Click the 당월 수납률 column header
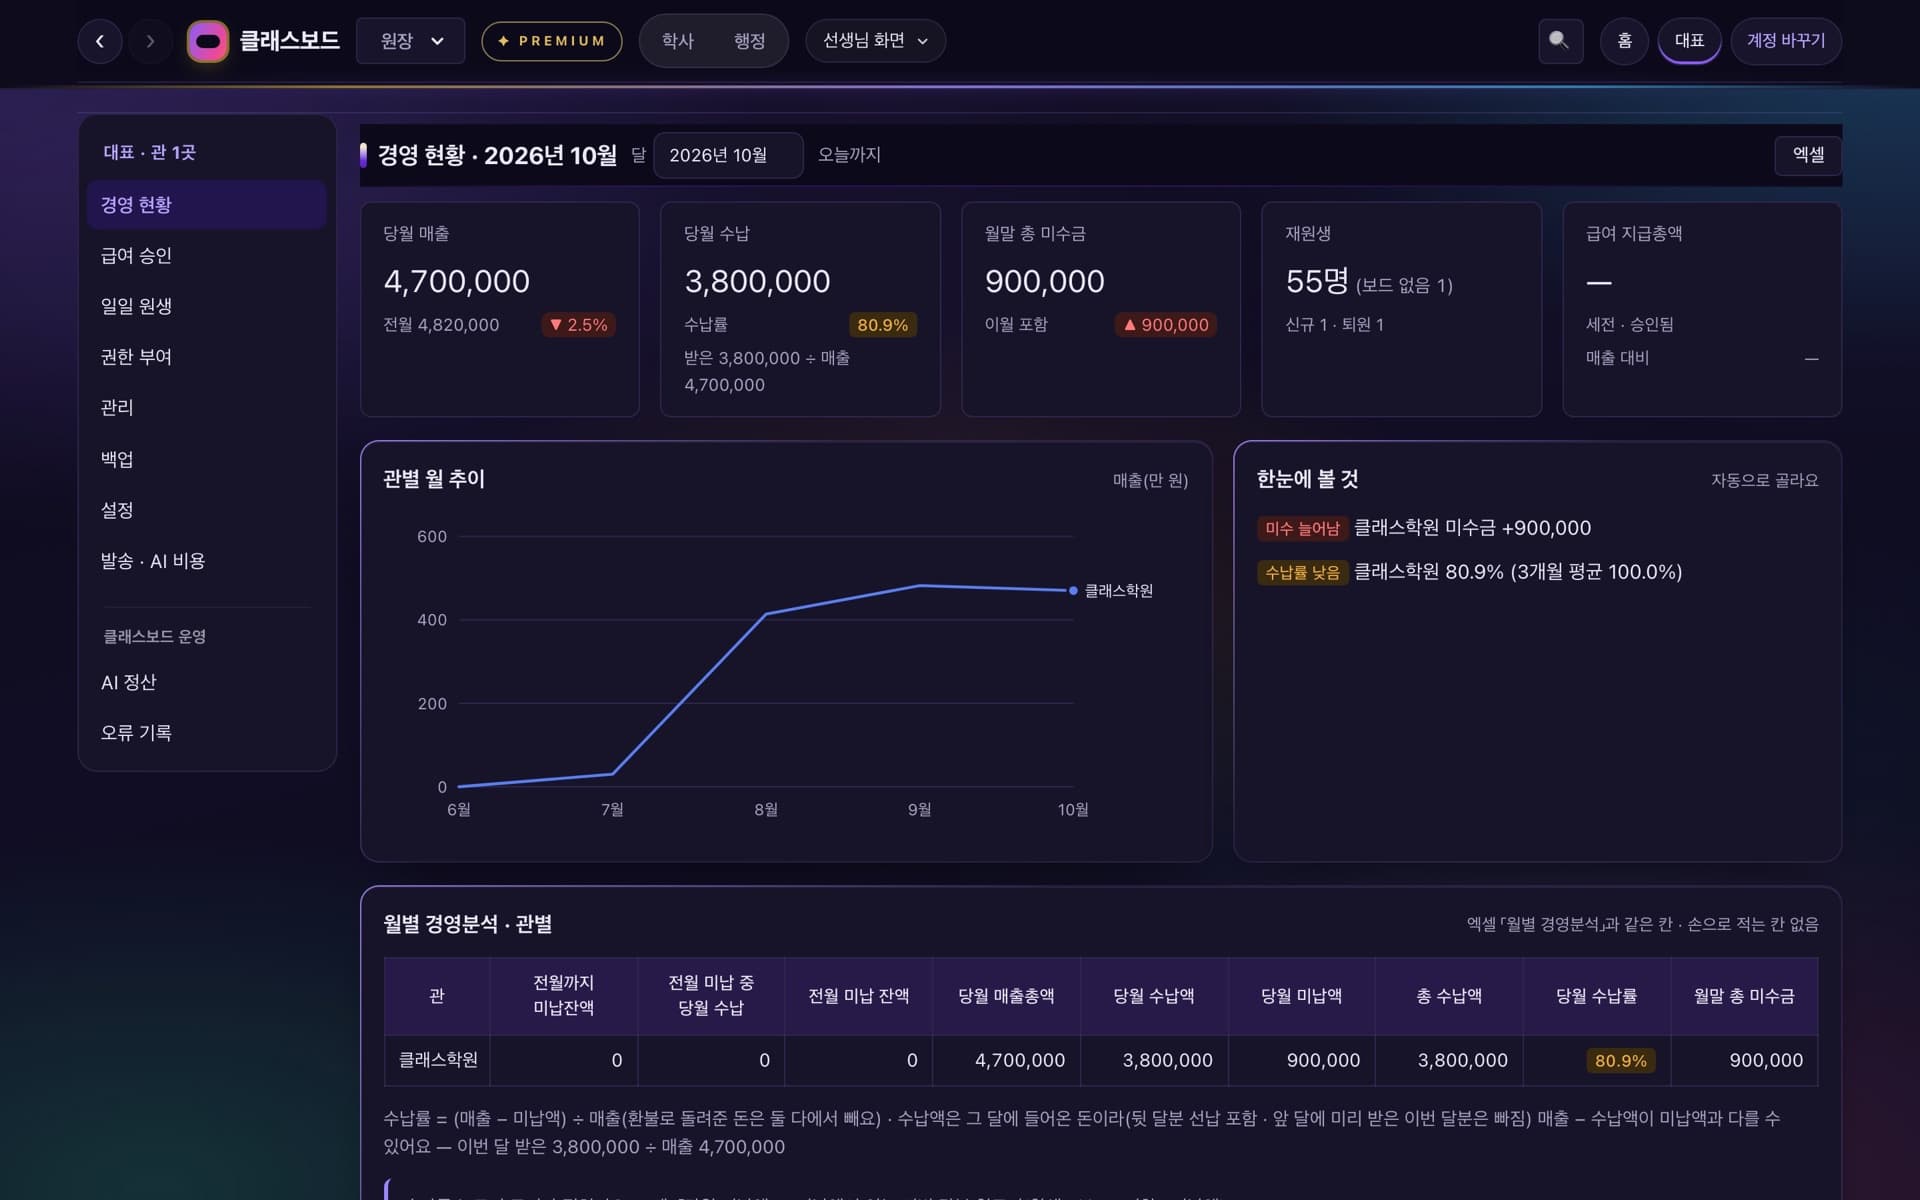Screen dimensions: 1920x1200 [1597, 996]
